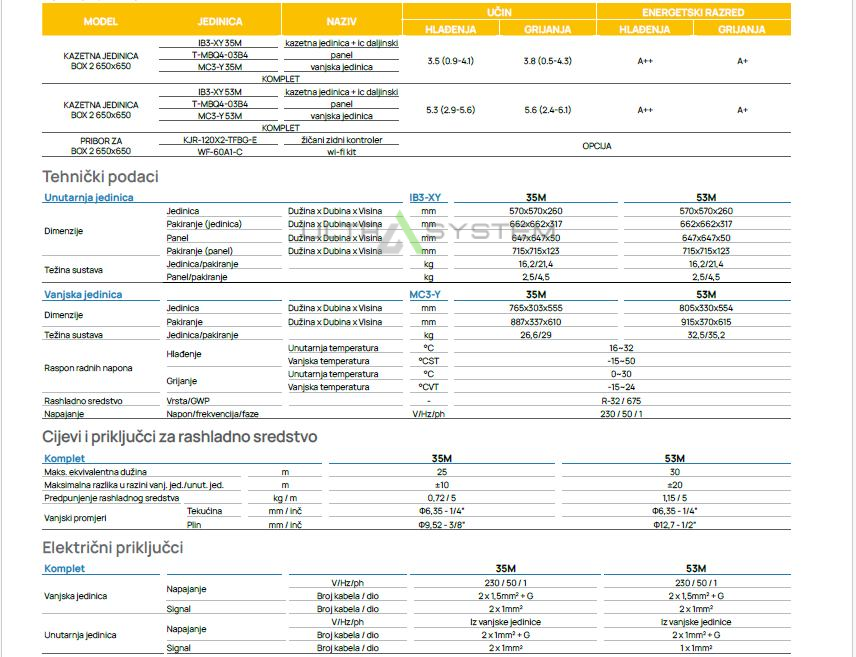Viewport: 856px width, 657px height.
Task: Select the WF-60A1-C accessory code
Action: pos(221,151)
